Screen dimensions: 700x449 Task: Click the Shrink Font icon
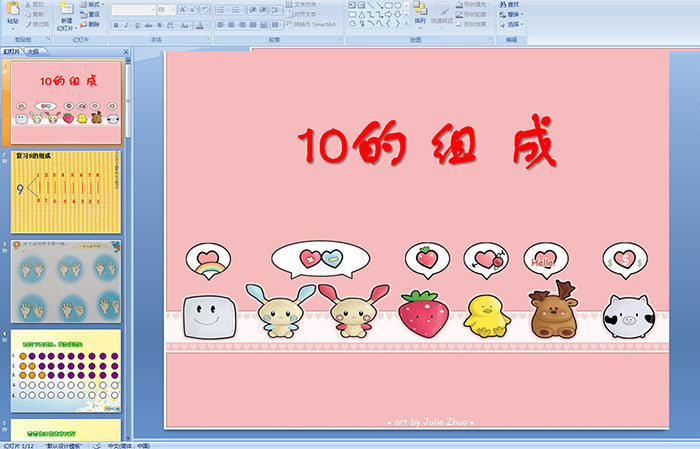point(193,9)
